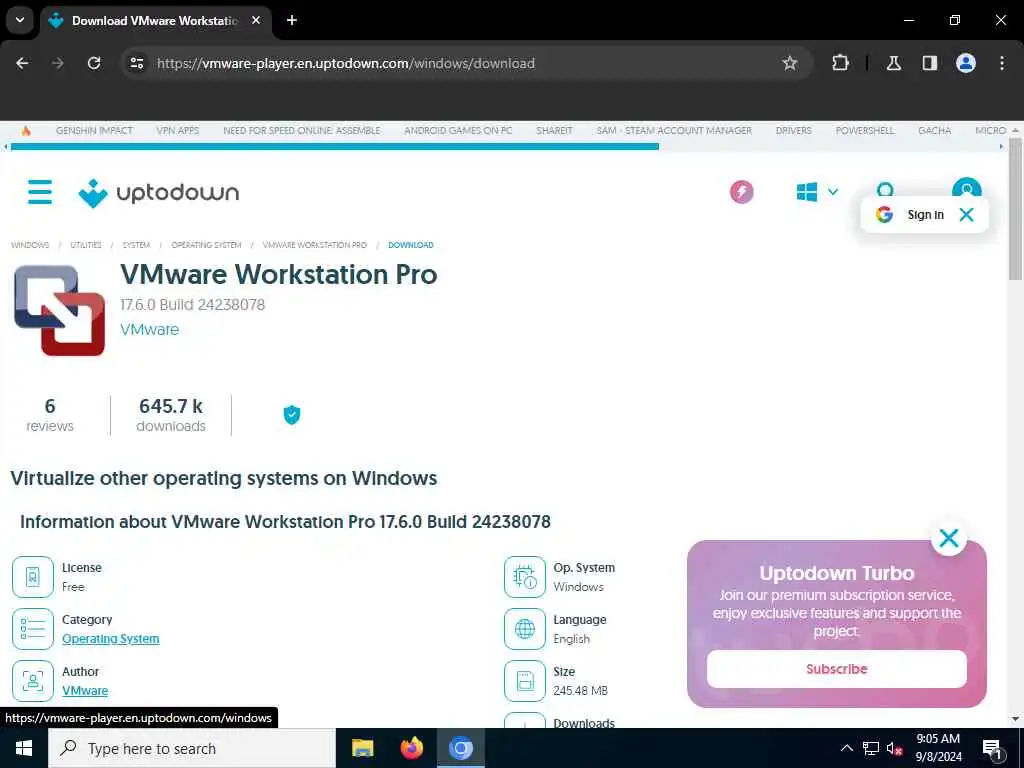Open ANDROID GAMES ON PC link
This screenshot has width=1024, height=768.
pos(458,131)
